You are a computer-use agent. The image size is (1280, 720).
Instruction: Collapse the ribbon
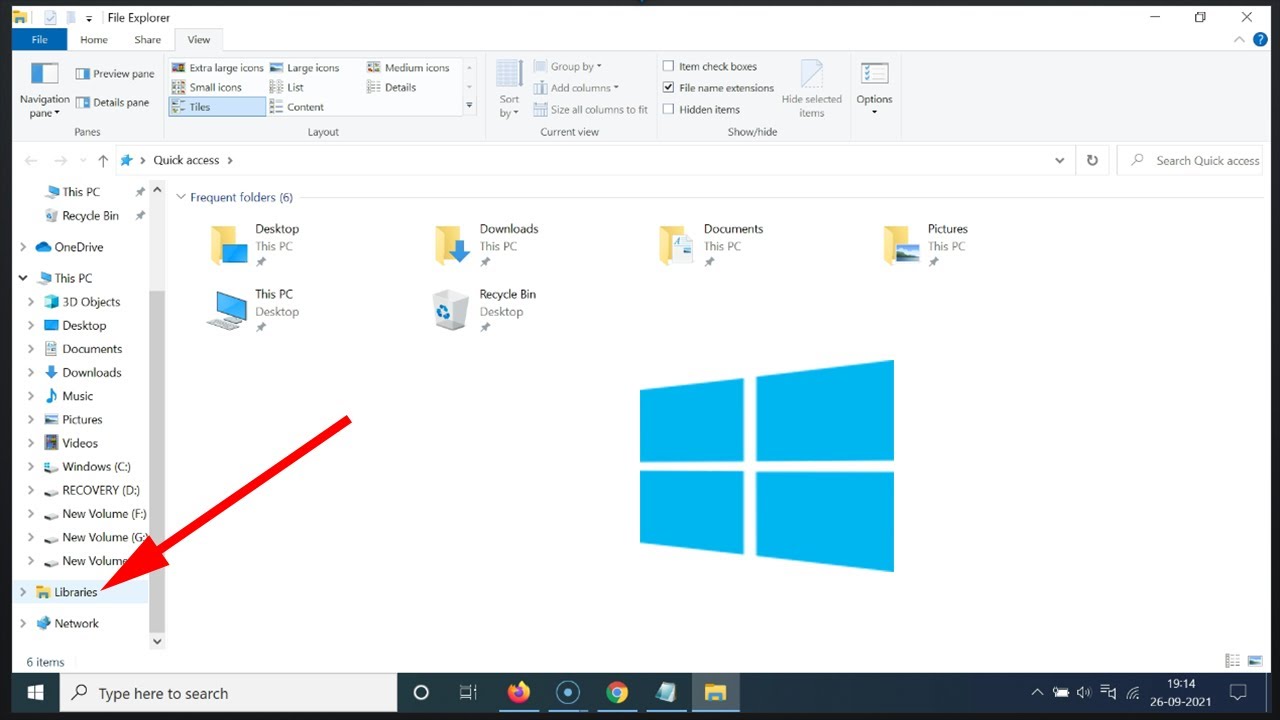(x=1240, y=40)
